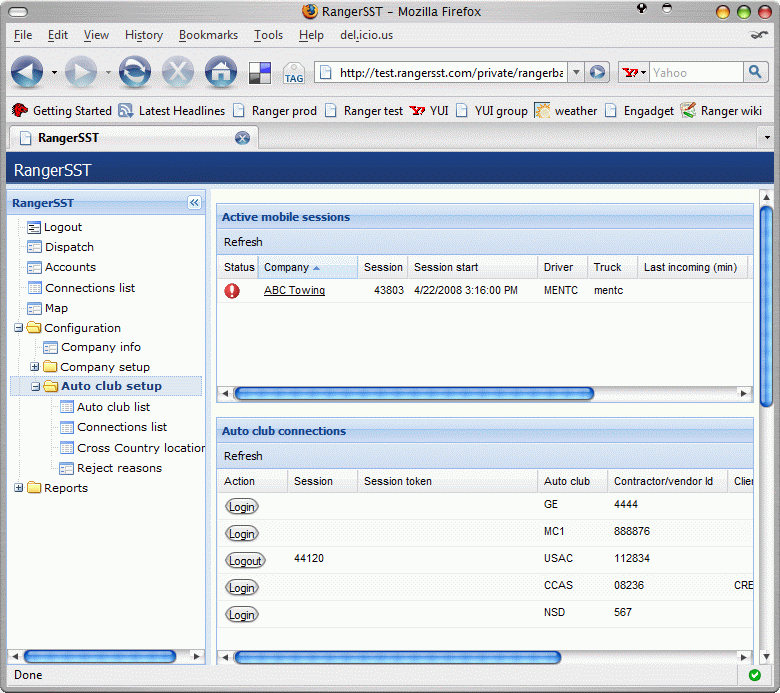Open the Map item in sidebar

pyautogui.click(x=56, y=308)
